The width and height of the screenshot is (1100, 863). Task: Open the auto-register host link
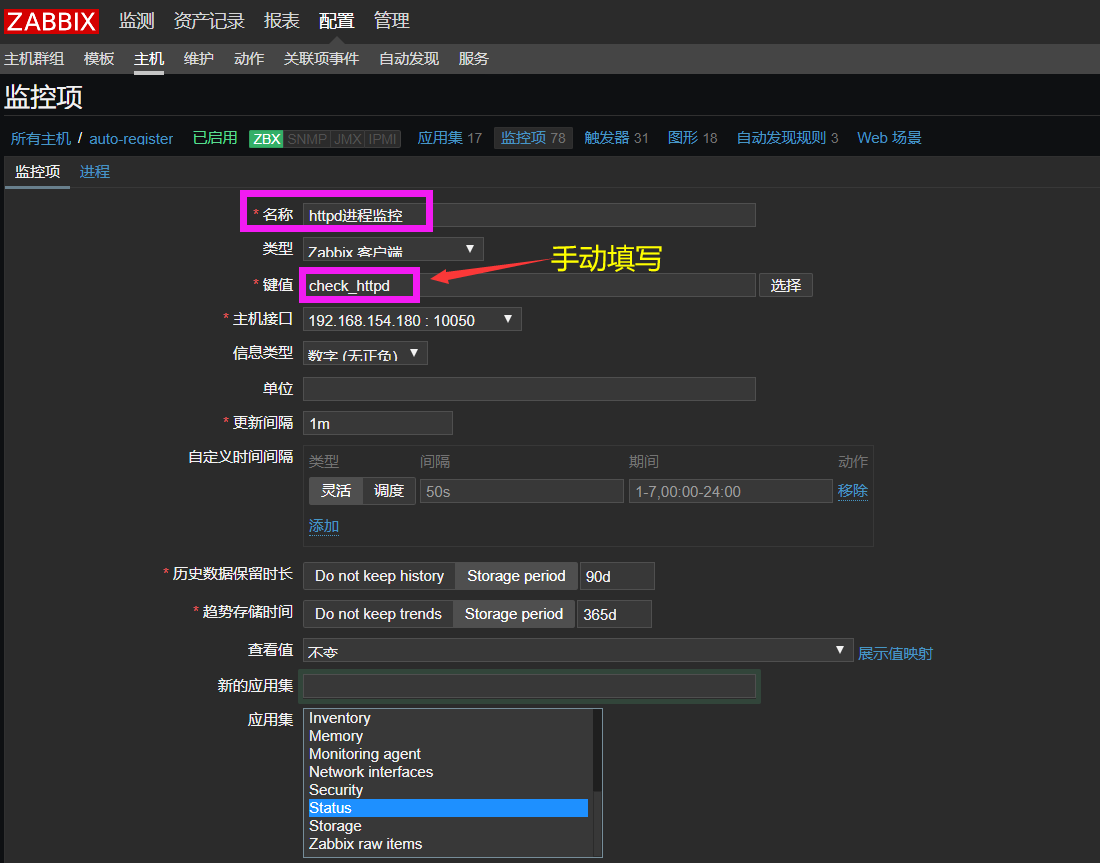(x=131, y=138)
